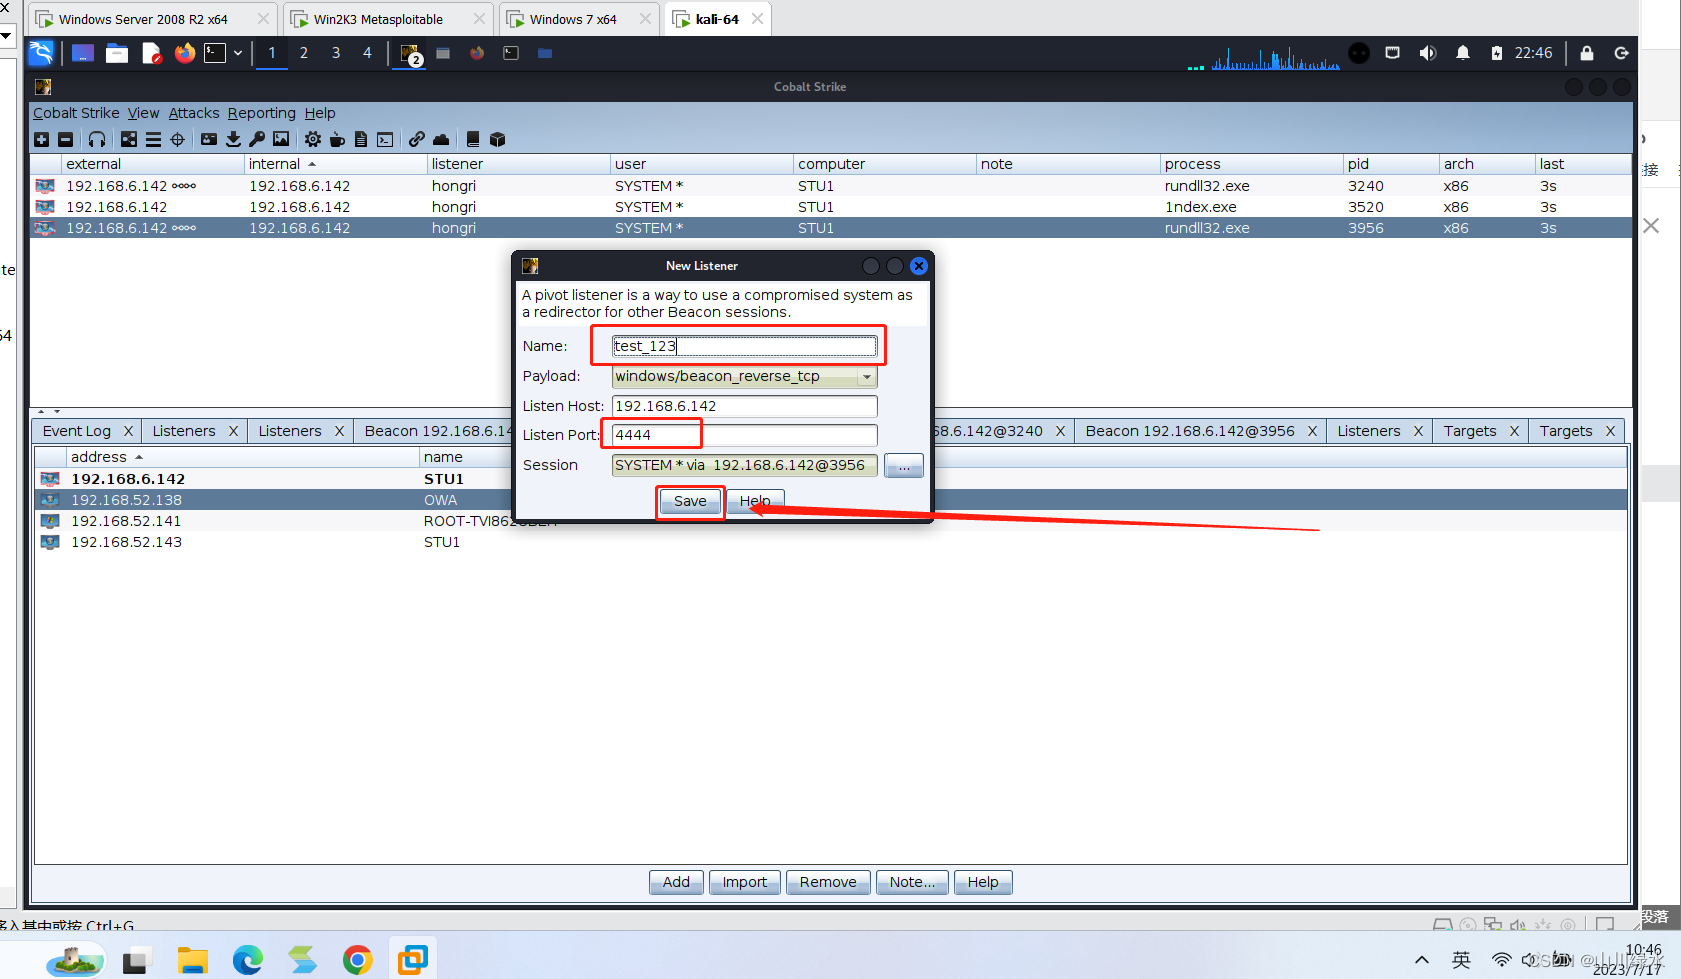Click Save in New Listener dialog
Screen dimensions: 1681x979
[x=690, y=502]
